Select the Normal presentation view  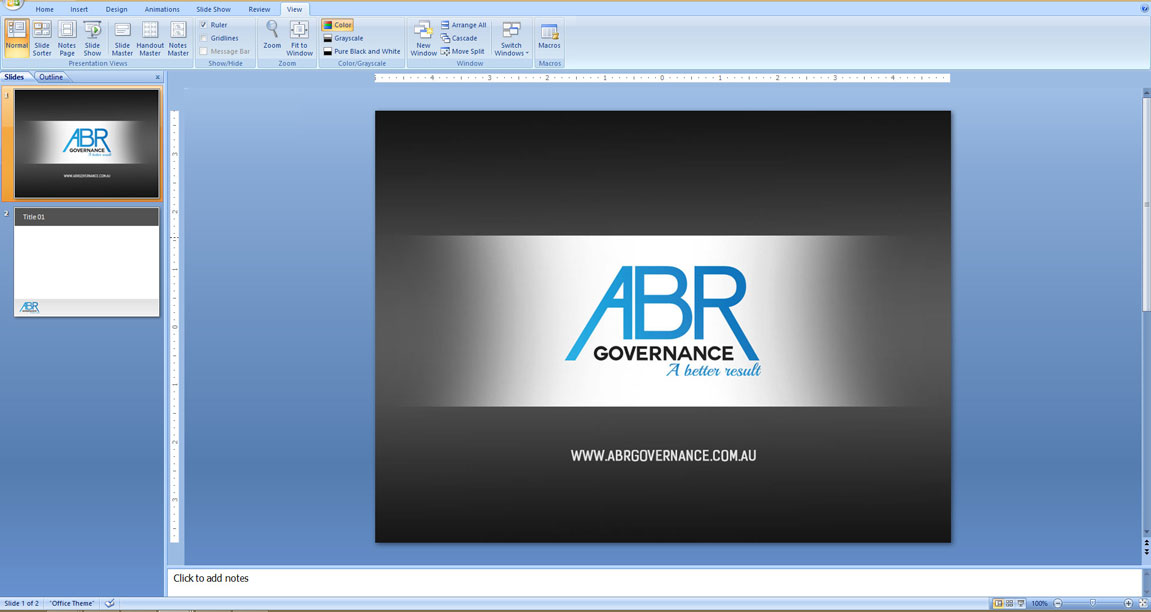click(x=17, y=38)
